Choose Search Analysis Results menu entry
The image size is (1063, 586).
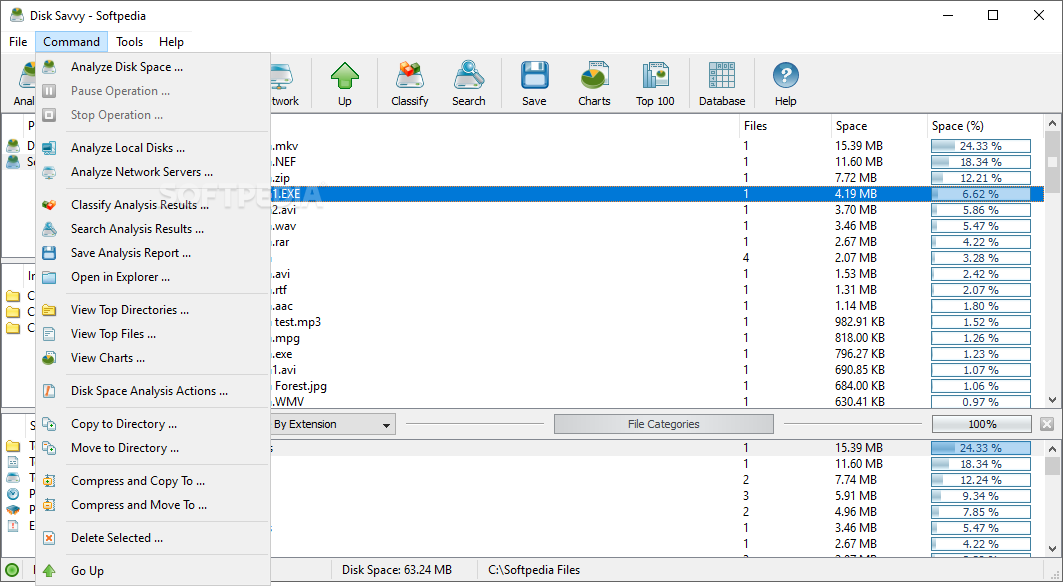[x=153, y=229]
